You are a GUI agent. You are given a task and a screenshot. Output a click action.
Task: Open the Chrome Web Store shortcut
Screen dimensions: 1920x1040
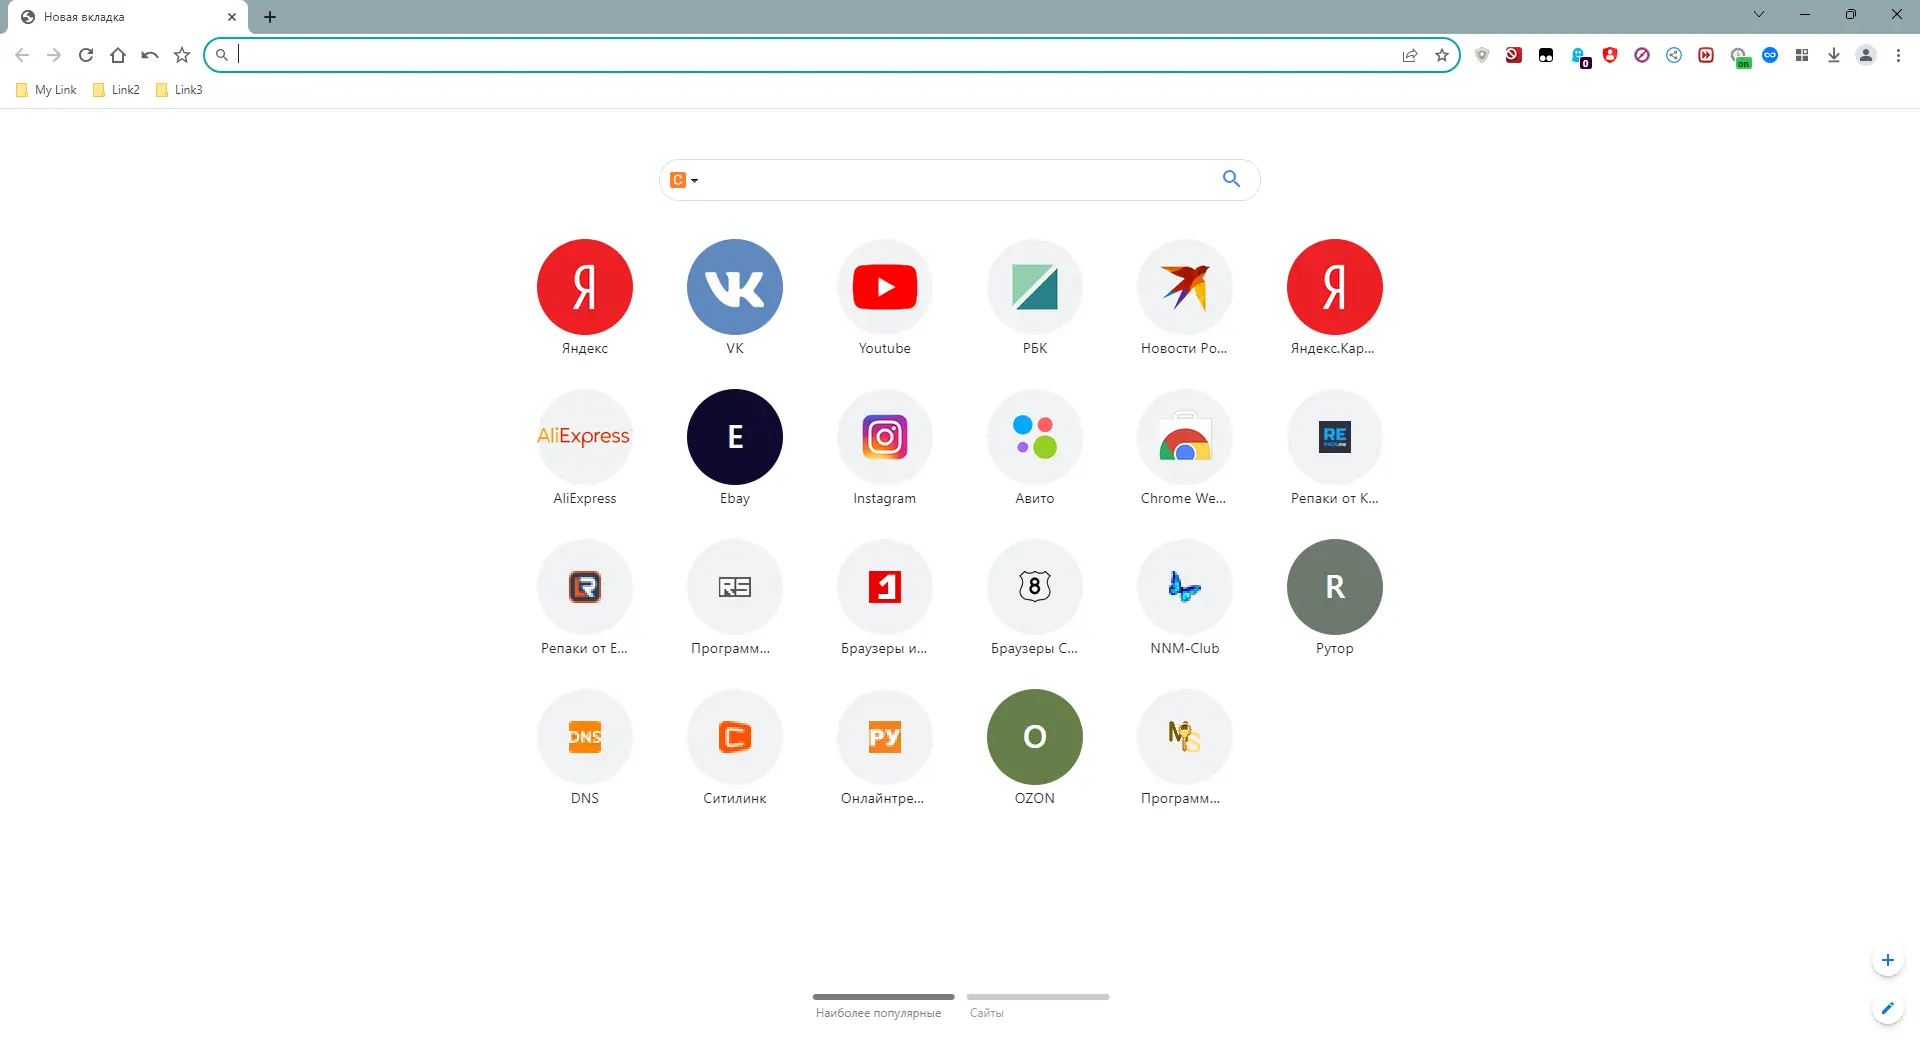pyautogui.click(x=1184, y=437)
